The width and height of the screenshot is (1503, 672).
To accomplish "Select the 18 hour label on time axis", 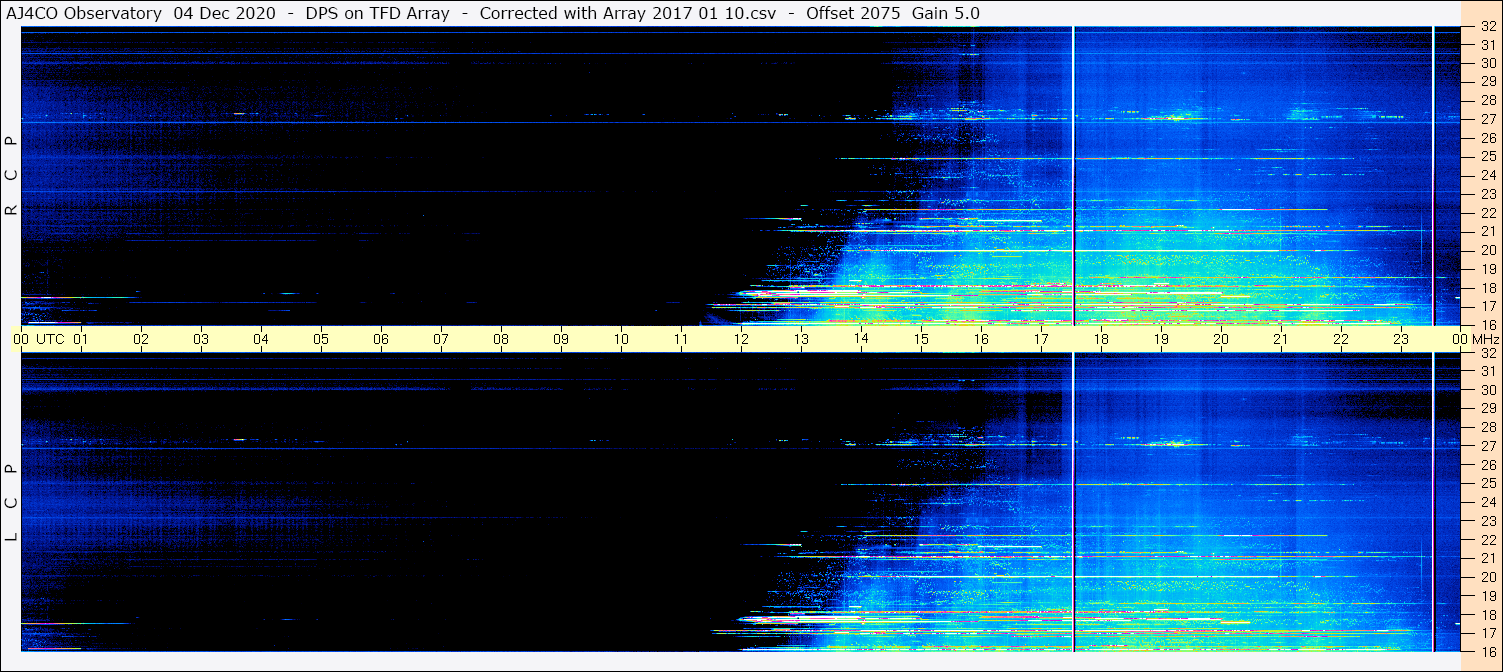I will pos(1101,339).
